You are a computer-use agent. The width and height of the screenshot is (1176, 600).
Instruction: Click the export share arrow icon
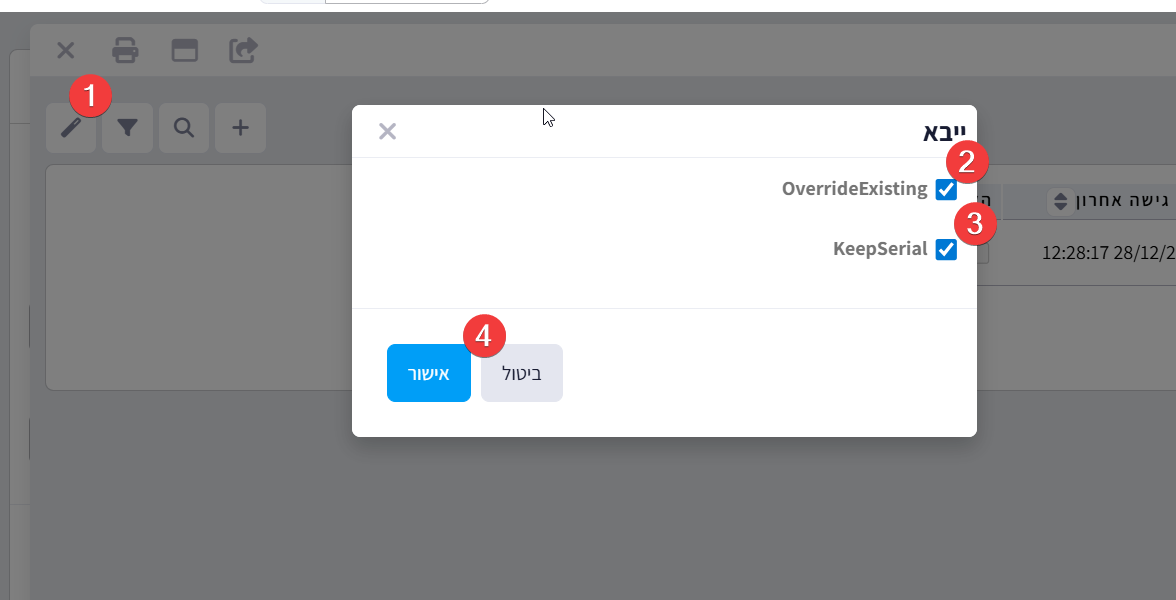coord(243,50)
